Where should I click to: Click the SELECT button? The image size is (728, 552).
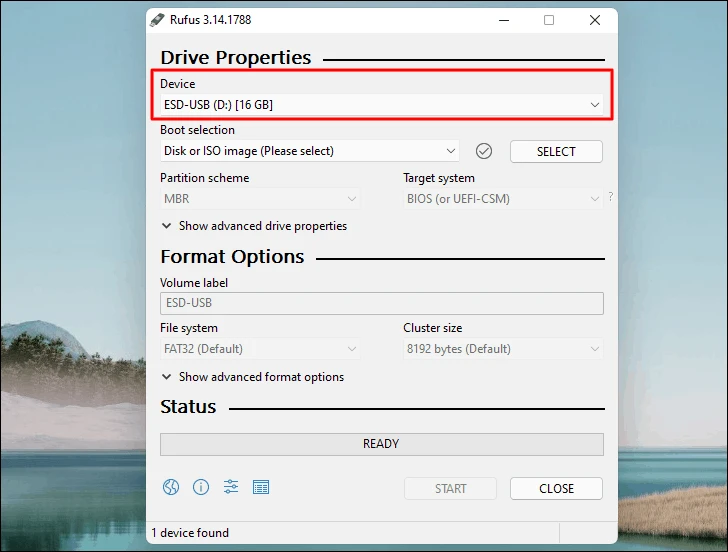556,151
